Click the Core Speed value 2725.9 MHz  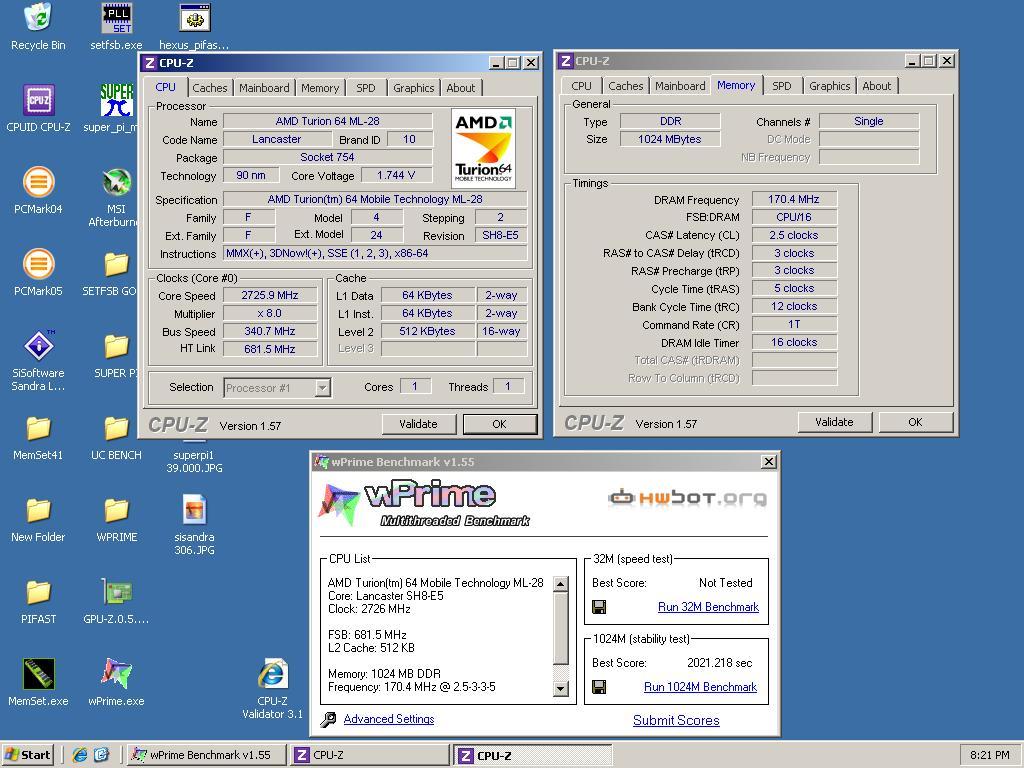click(270, 295)
